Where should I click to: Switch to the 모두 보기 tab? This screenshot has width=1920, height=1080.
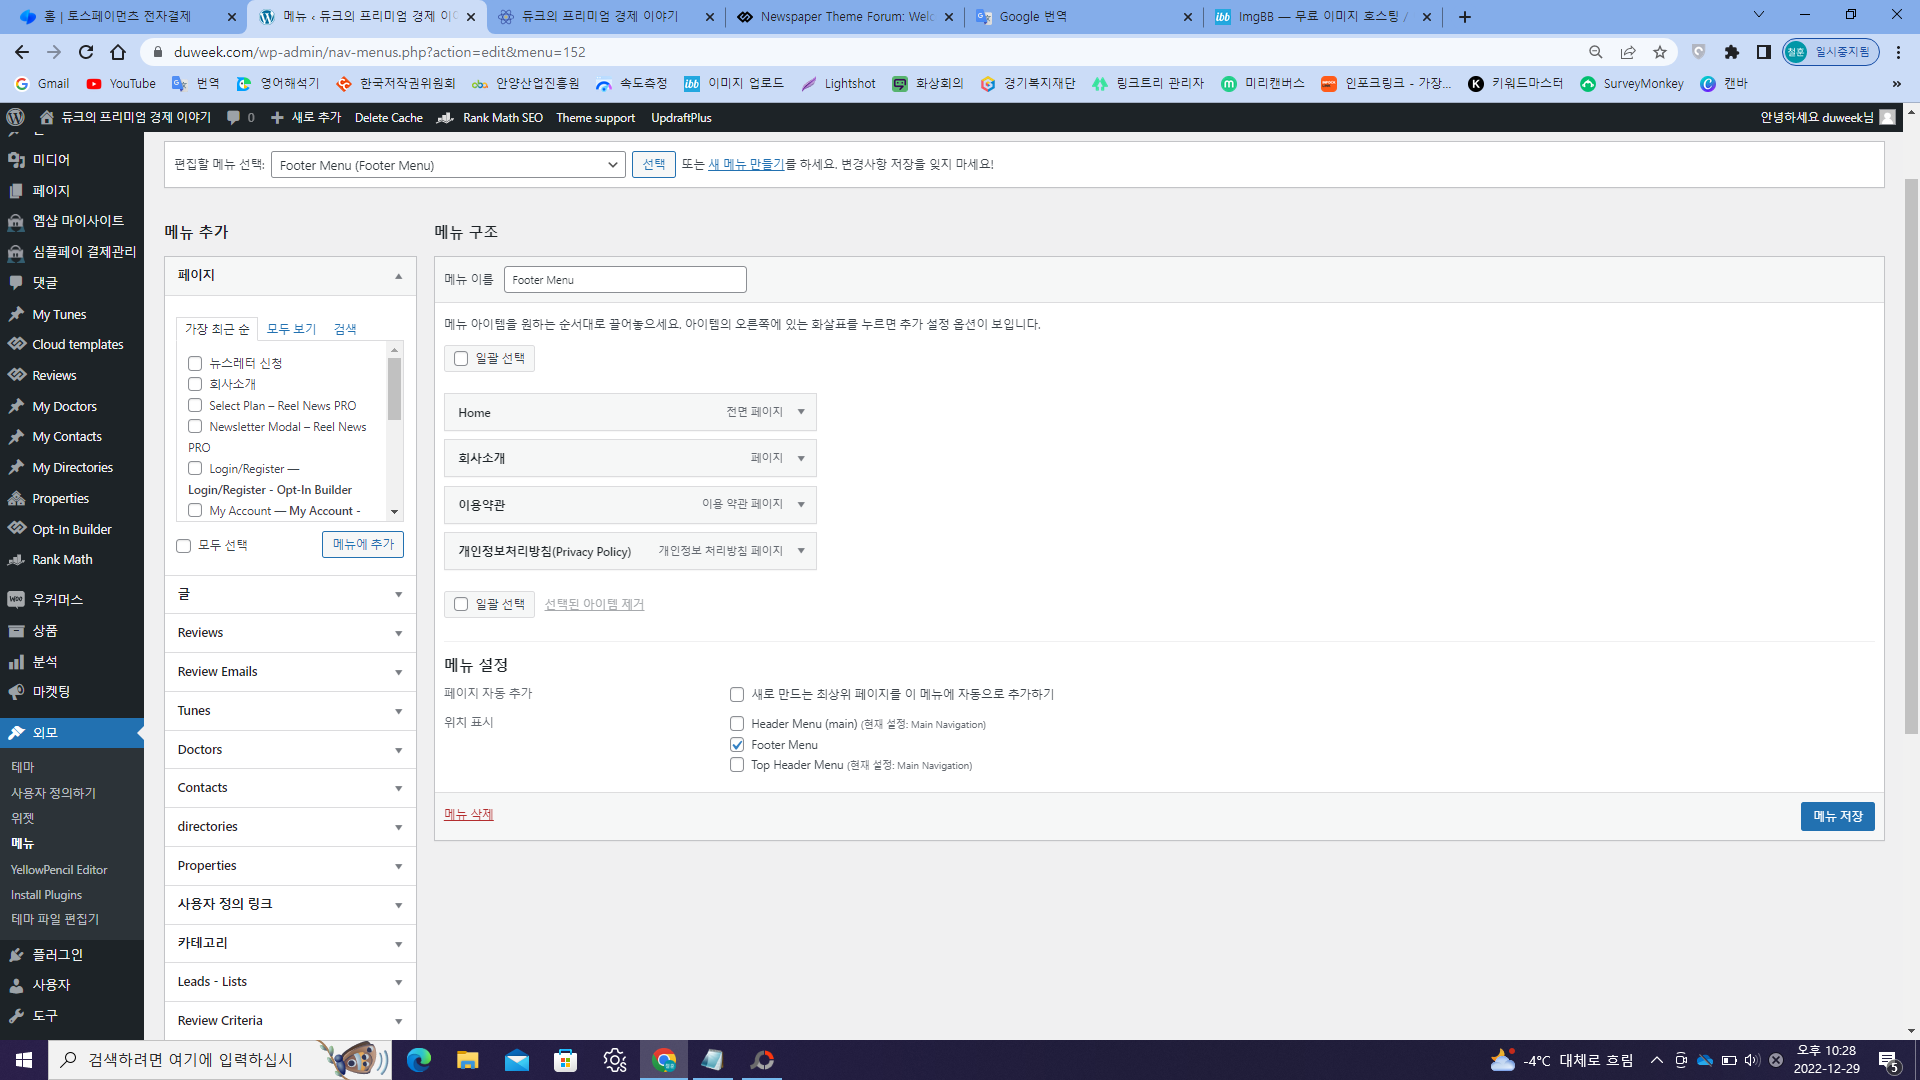pyautogui.click(x=291, y=329)
